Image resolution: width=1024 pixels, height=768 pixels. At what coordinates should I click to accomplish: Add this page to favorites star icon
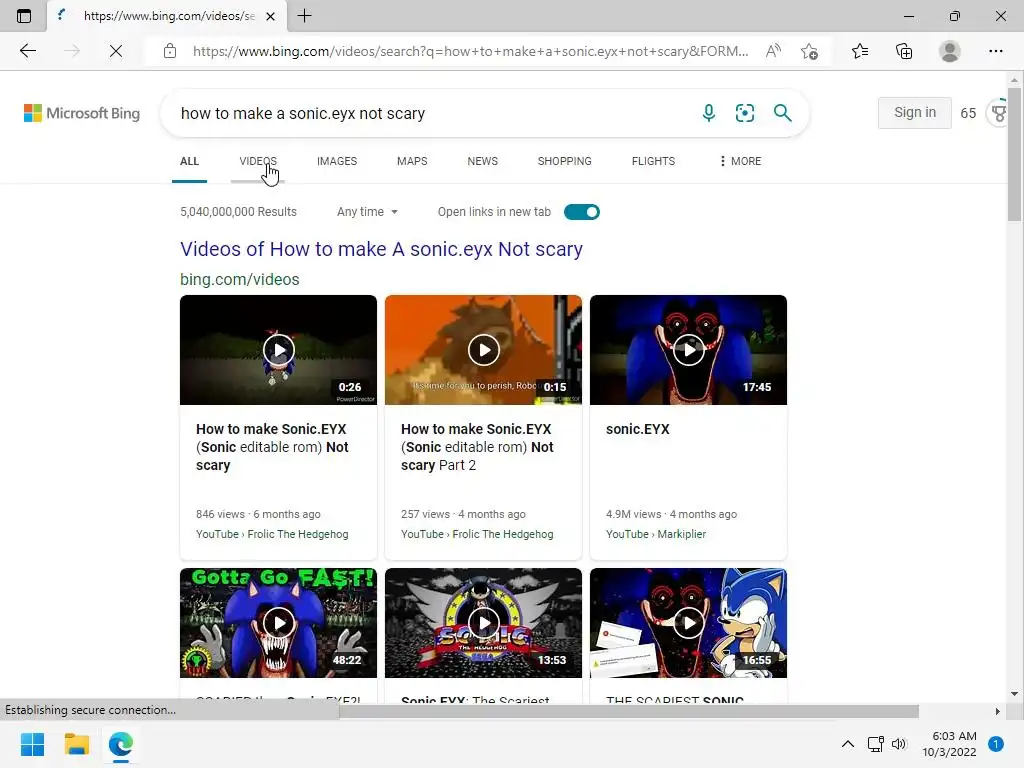810,51
